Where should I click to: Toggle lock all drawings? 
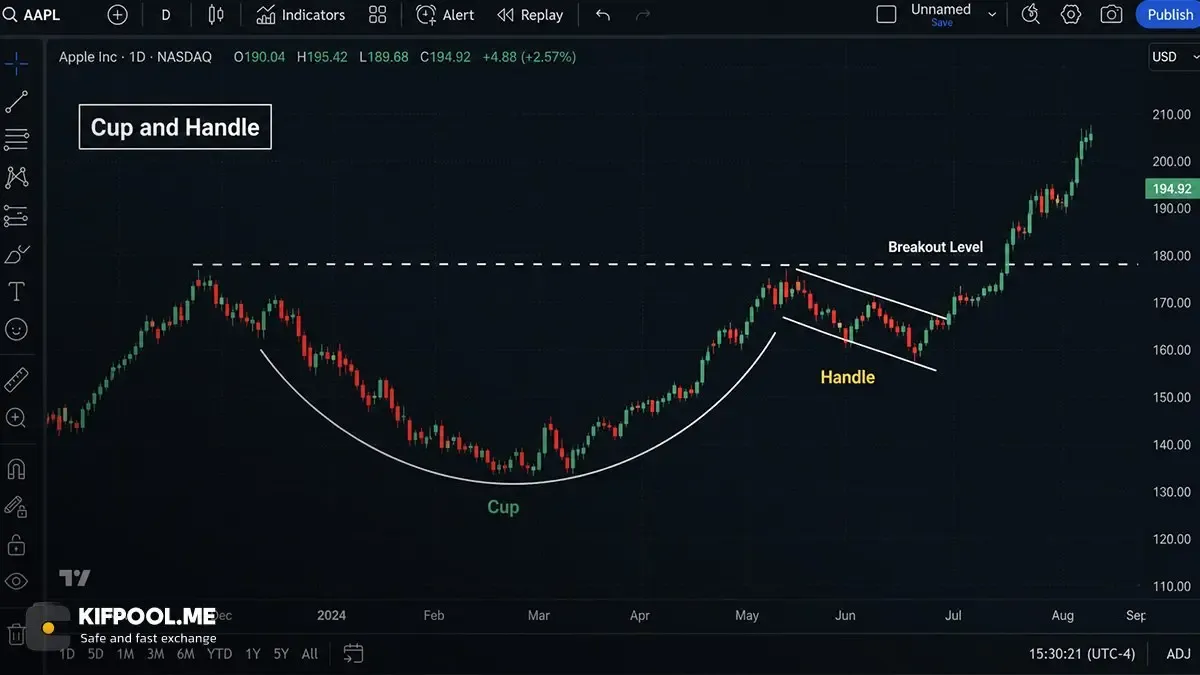coord(16,545)
